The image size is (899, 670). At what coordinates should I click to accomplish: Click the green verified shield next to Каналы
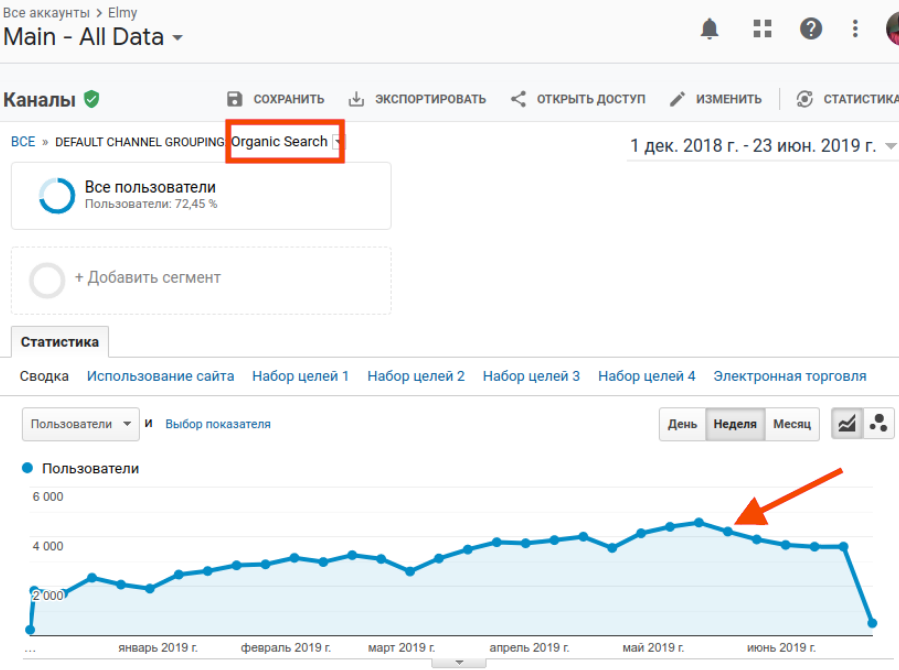pos(92,99)
